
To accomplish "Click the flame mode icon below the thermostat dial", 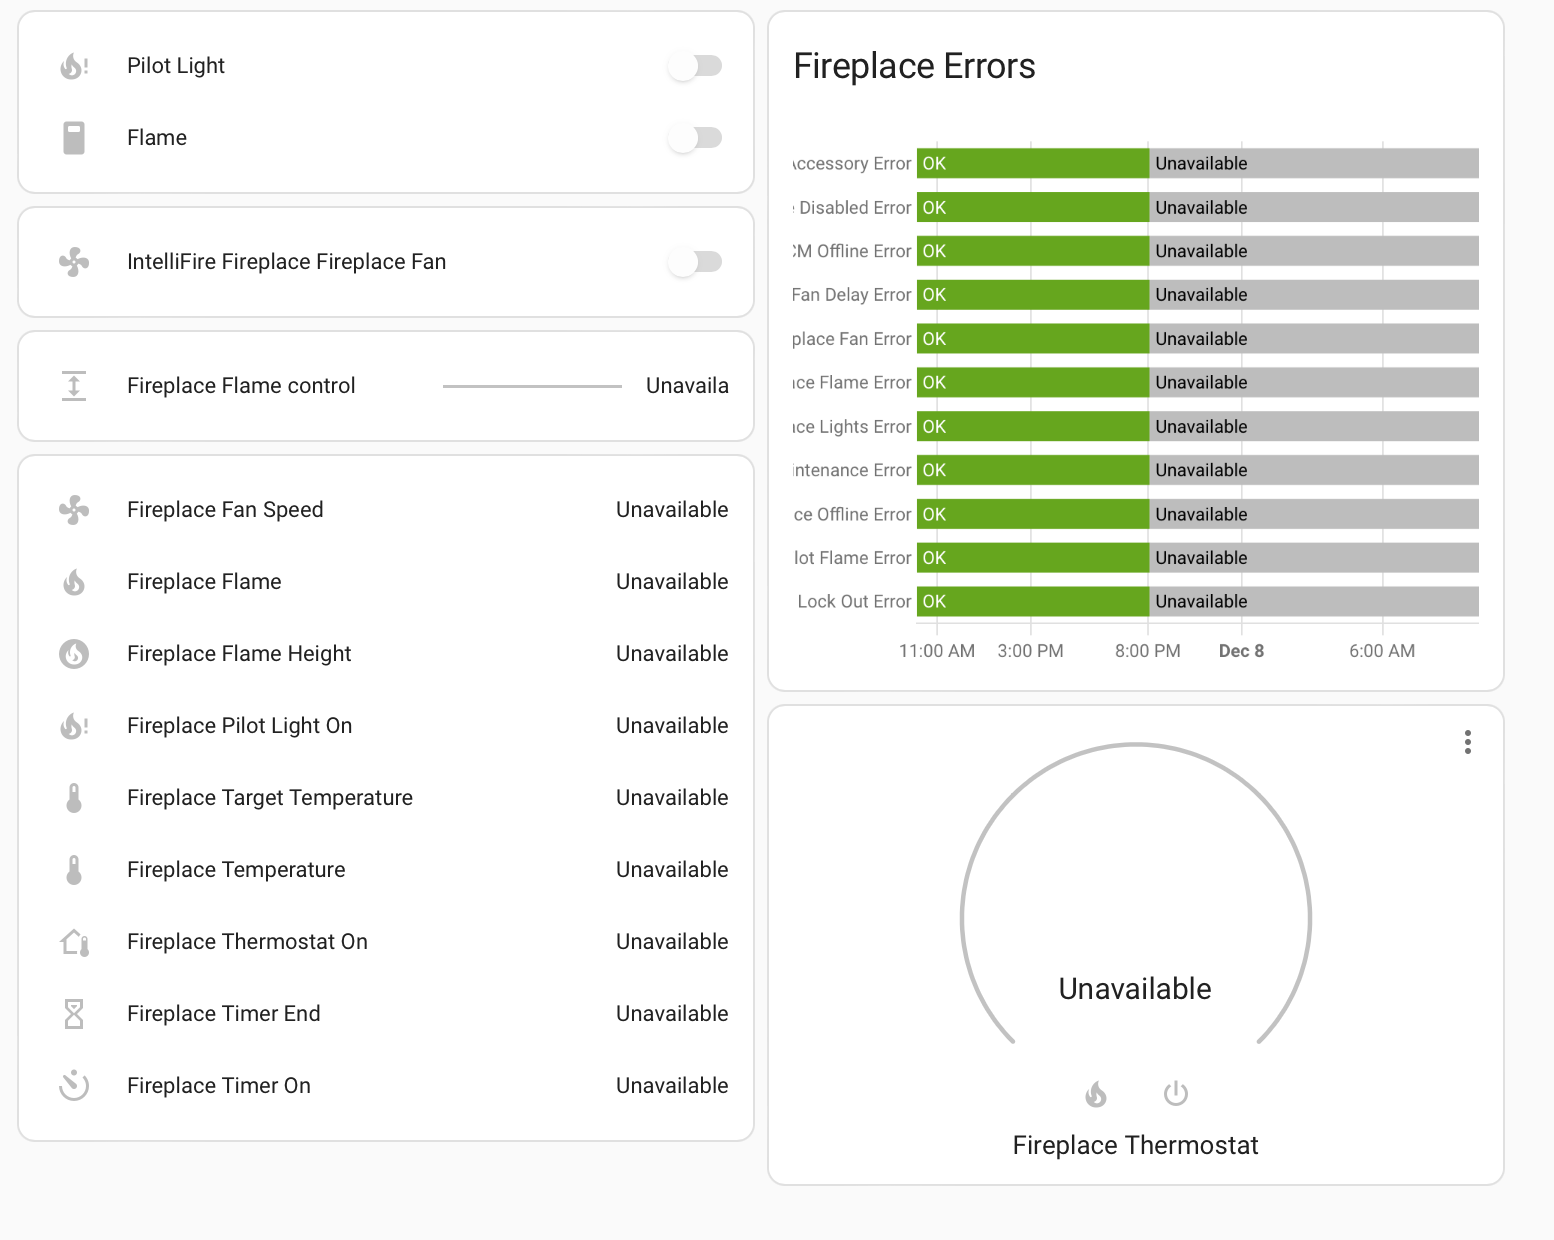I will (x=1096, y=1093).
